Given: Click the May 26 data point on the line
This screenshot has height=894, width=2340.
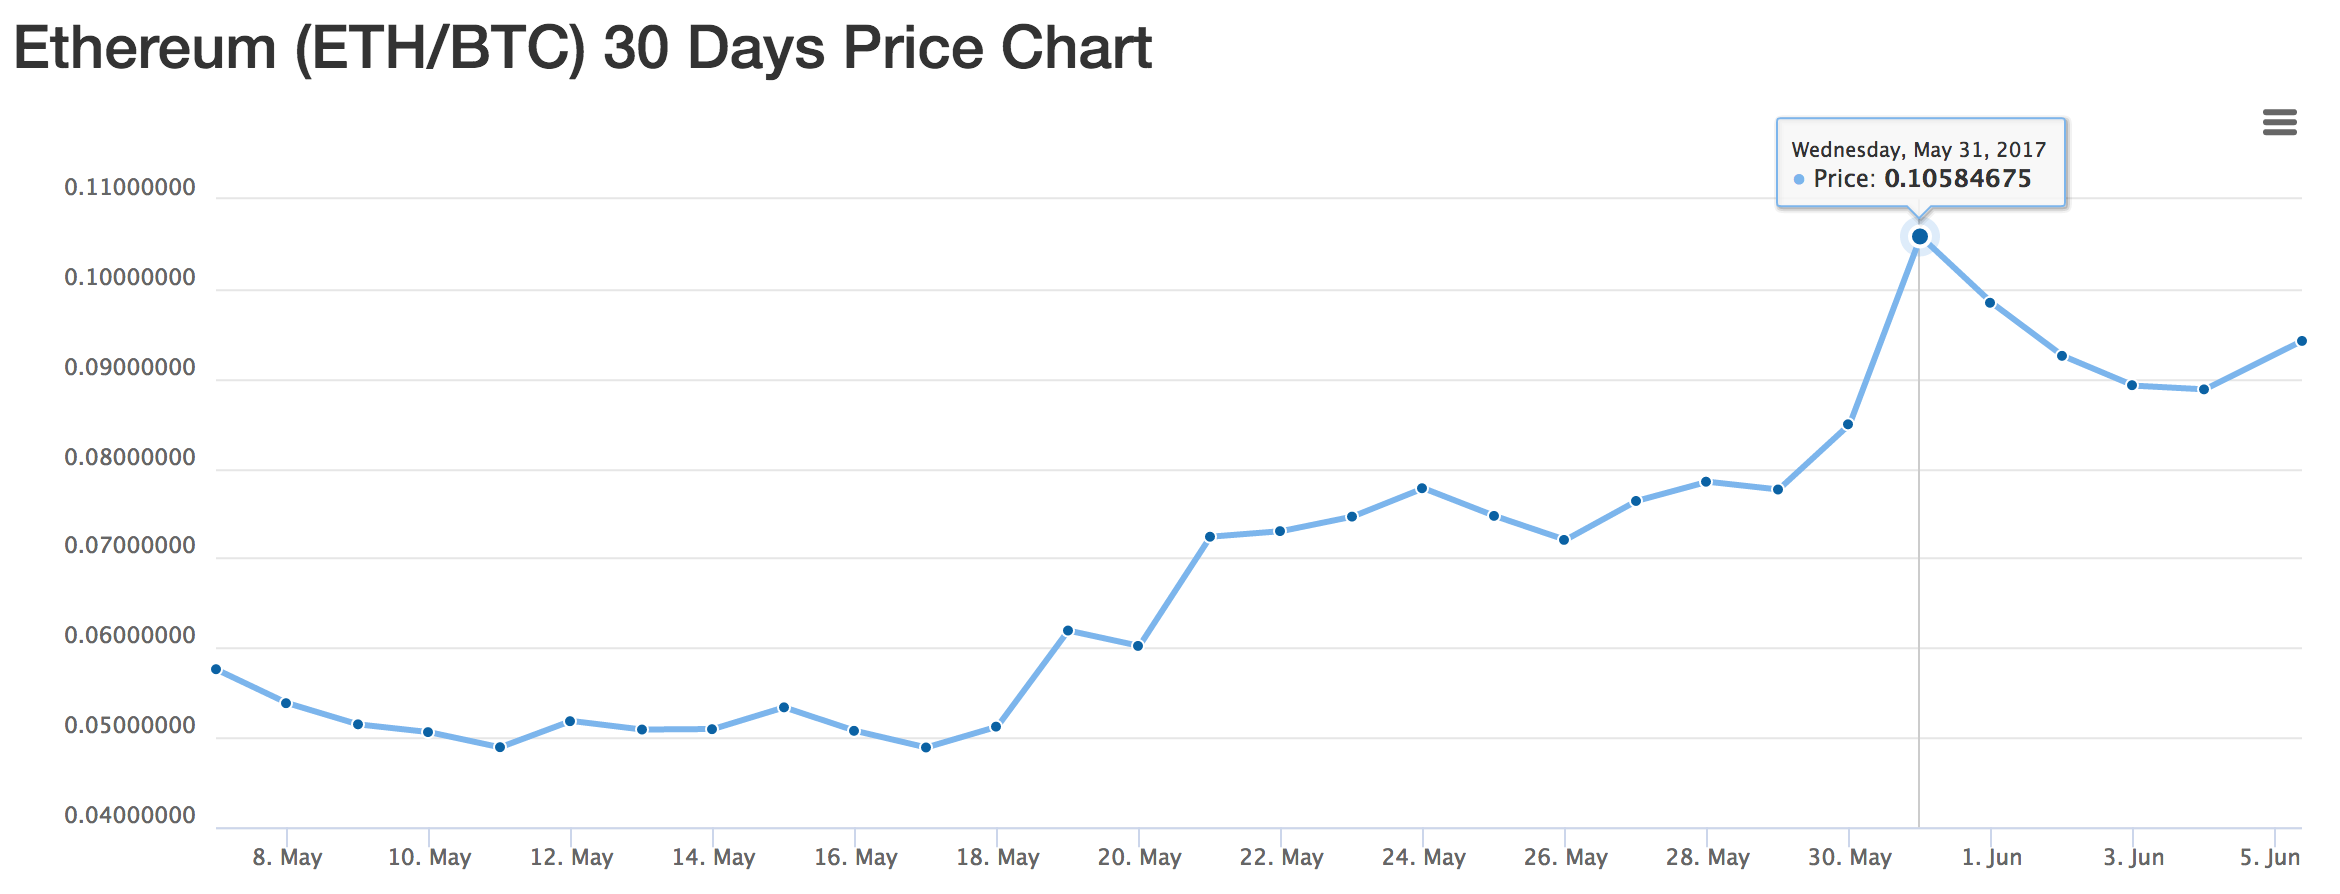Looking at the screenshot, I should point(1564,540).
